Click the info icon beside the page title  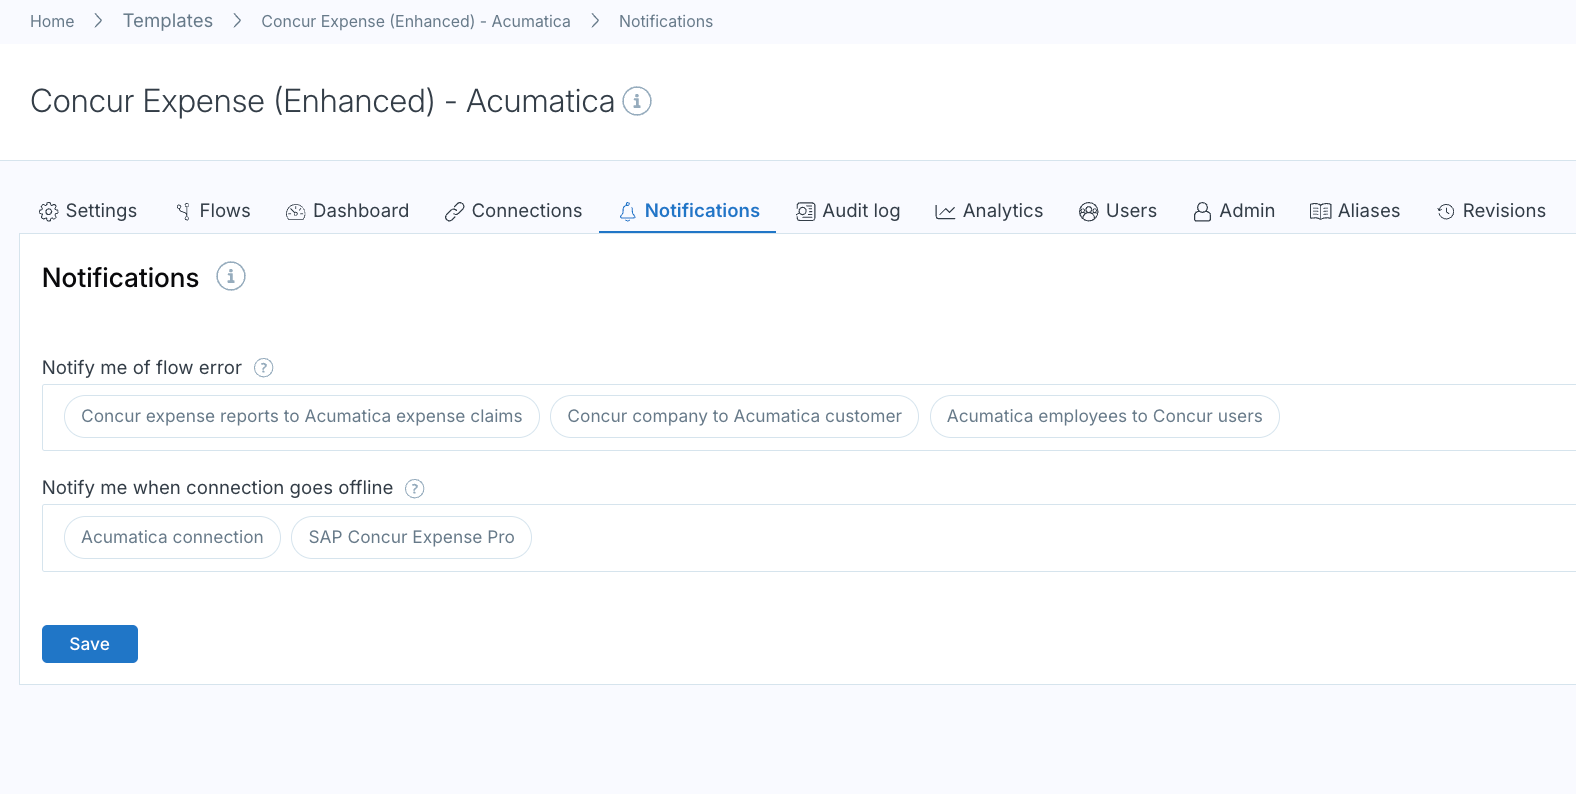pos(637,101)
